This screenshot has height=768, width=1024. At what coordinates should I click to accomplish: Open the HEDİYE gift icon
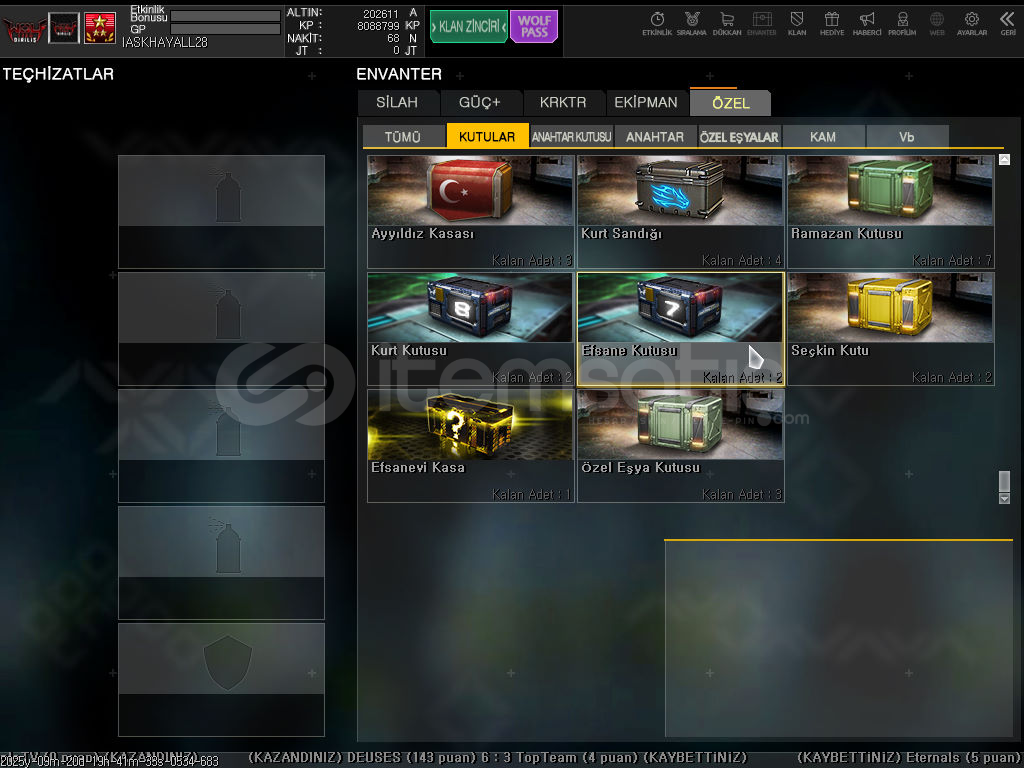point(831,24)
